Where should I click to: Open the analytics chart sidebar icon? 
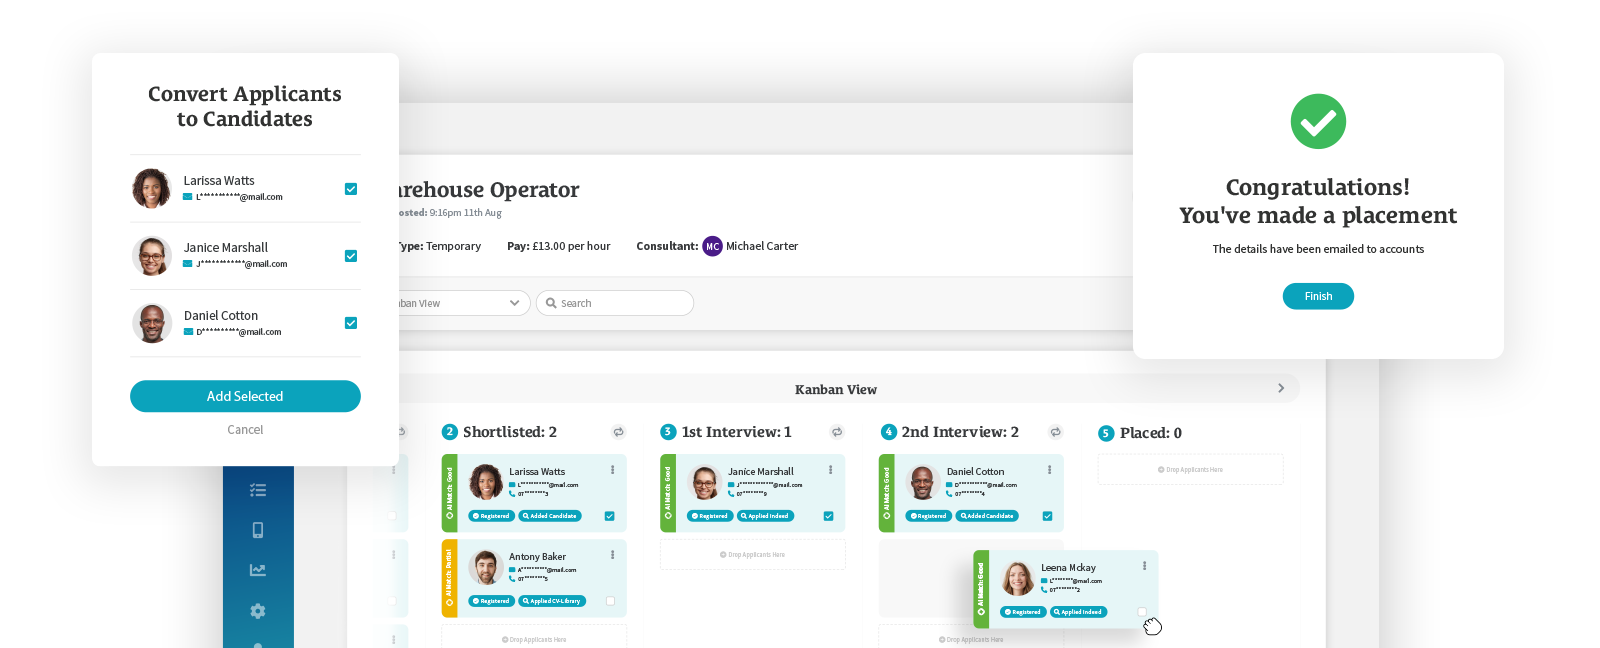click(258, 570)
